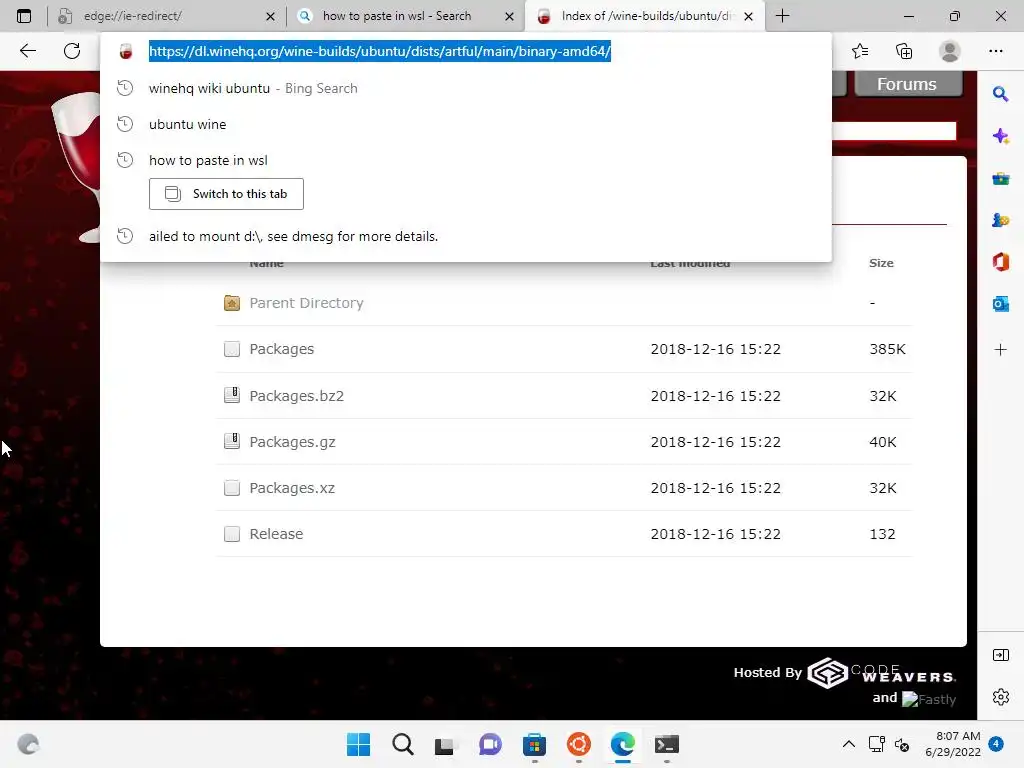Hide the sidebar with panel icon

pyautogui.click(x=1000, y=655)
